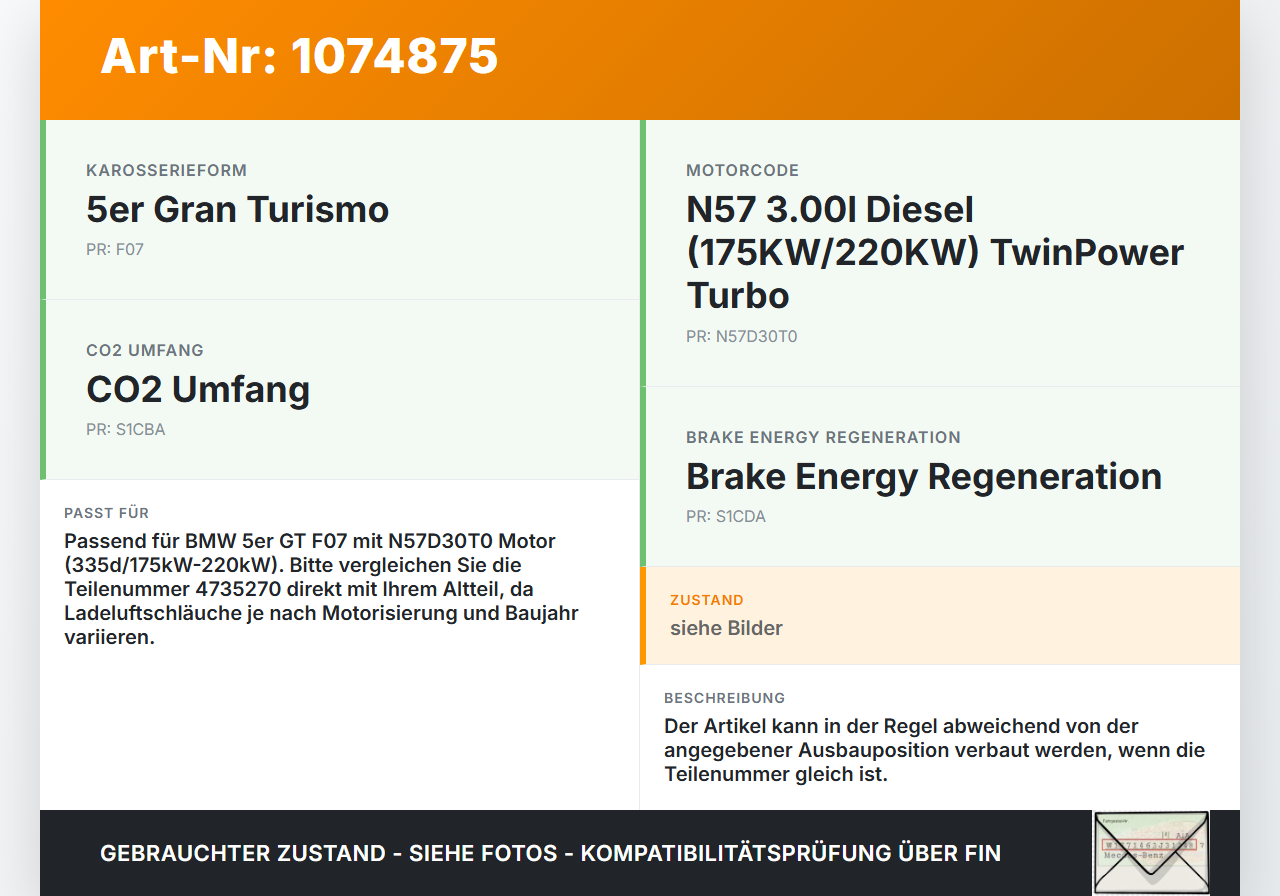Click the "Passend für BMW 5er GT" paragraph
Screen dimensions: 1280x896
pyautogui.click(x=322, y=589)
